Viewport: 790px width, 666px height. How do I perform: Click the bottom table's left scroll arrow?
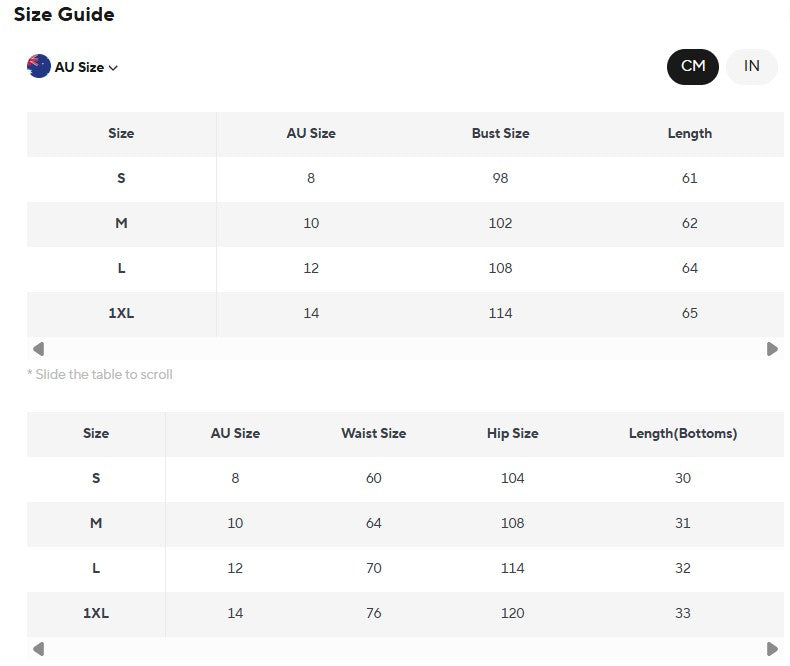[x=38, y=649]
